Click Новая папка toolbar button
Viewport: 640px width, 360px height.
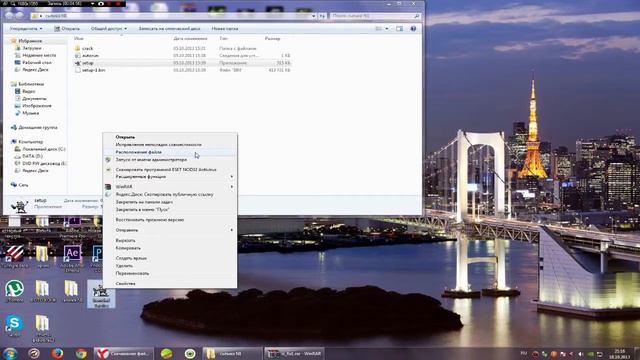click(x=224, y=29)
